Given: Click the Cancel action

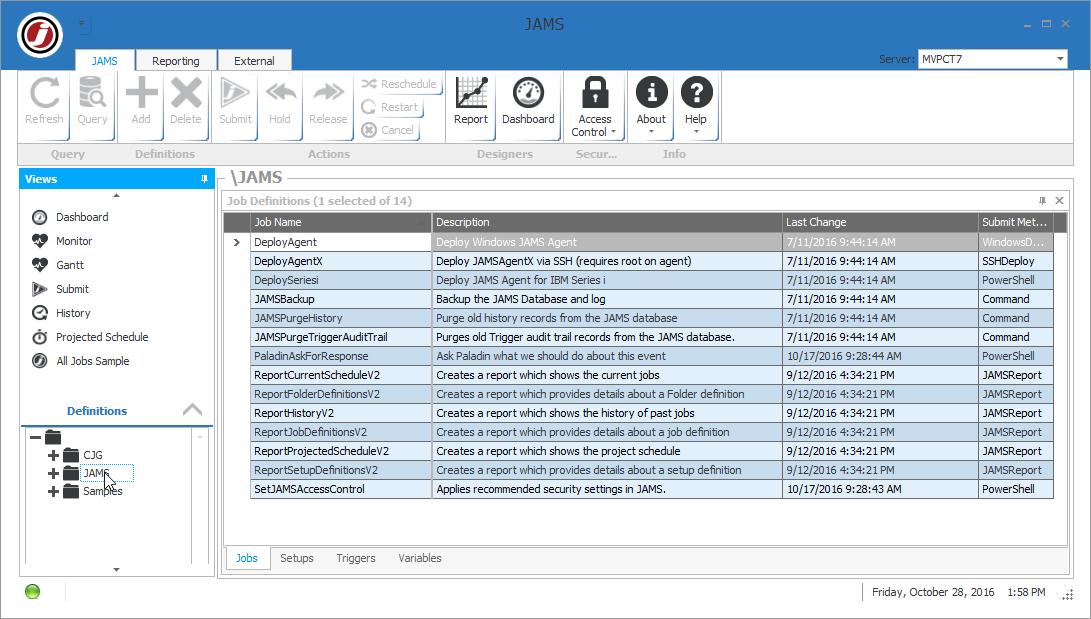Looking at the screenshot, I should click(388, 130).
